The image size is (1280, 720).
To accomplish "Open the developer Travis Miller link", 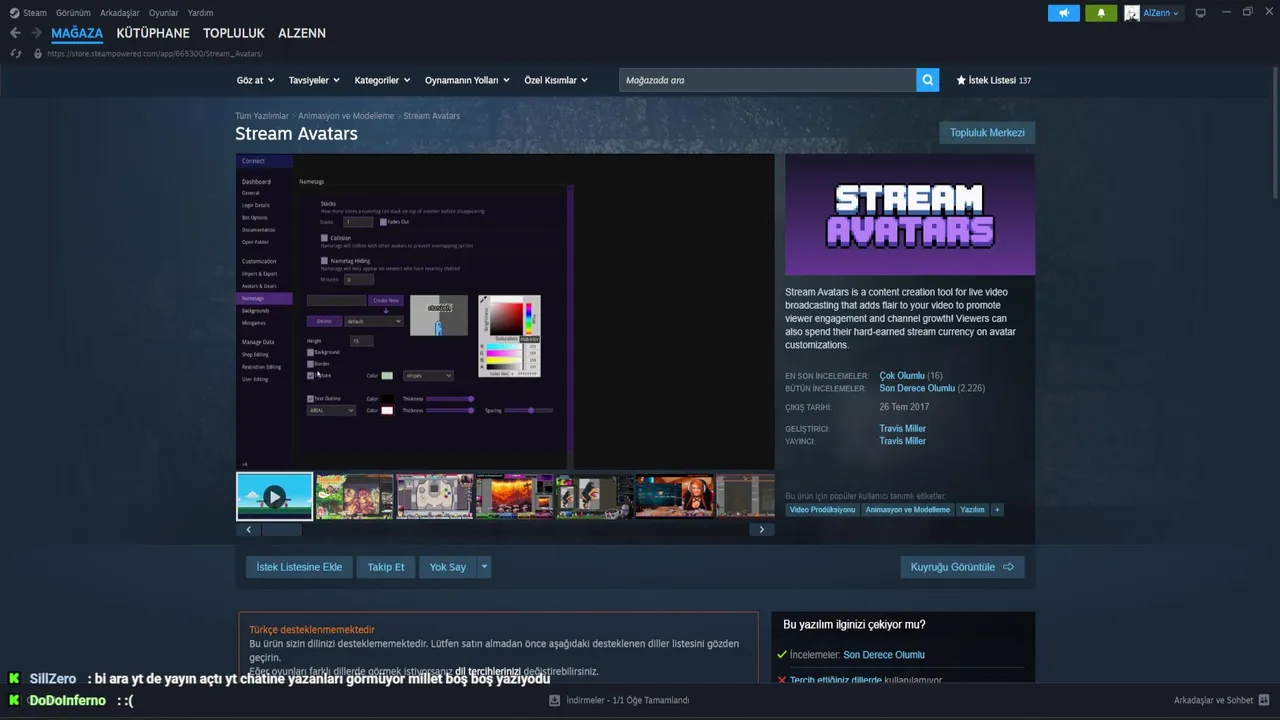I will tap(902, 429).
